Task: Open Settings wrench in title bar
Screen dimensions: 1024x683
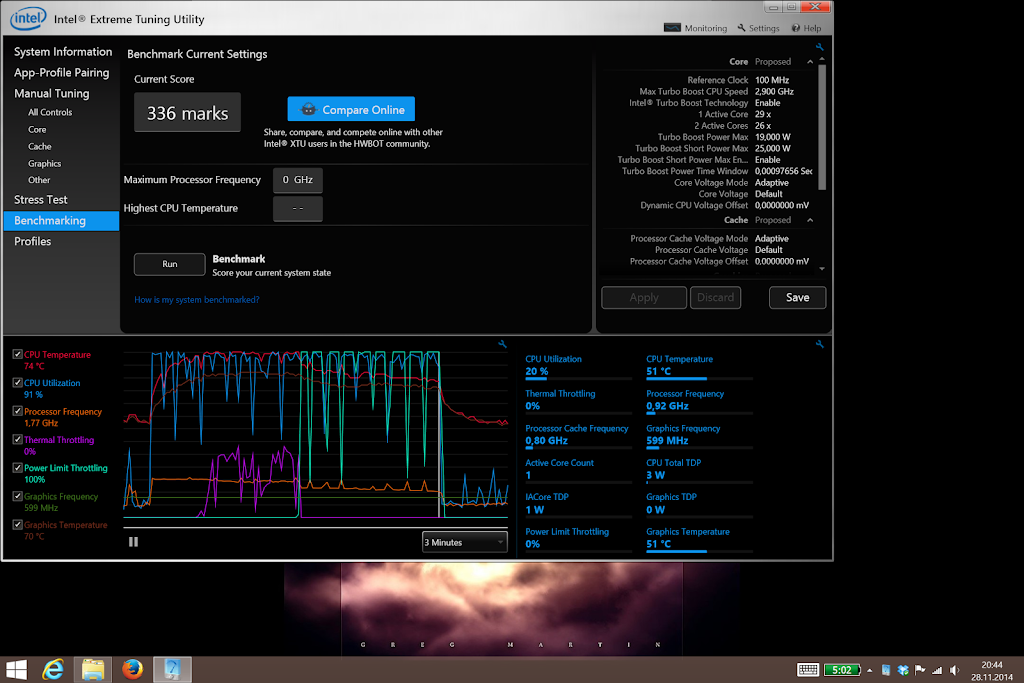Action: [x=741, y=28]
